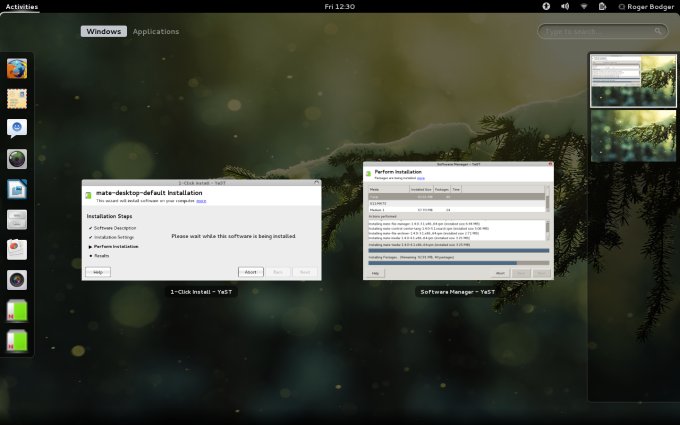Click the Installed Size column header

[x=421, y=189]
